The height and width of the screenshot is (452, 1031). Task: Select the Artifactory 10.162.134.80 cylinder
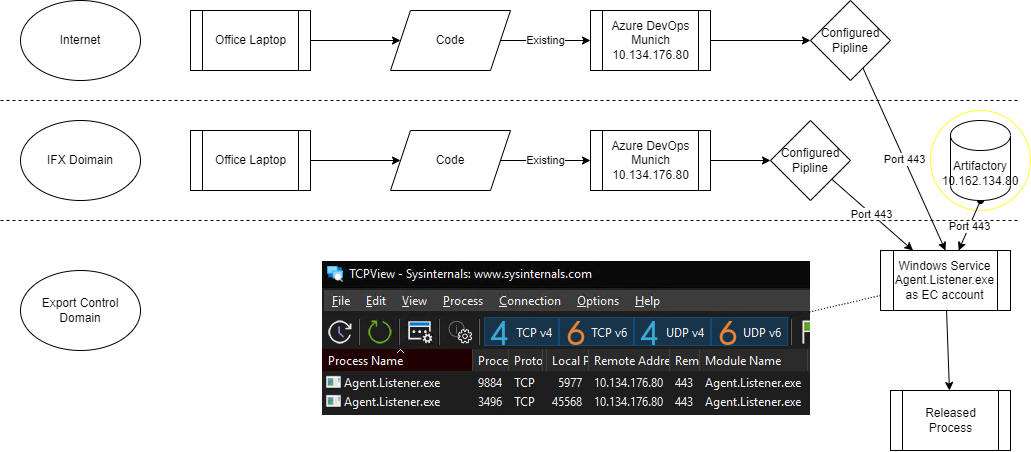point(980,162)
